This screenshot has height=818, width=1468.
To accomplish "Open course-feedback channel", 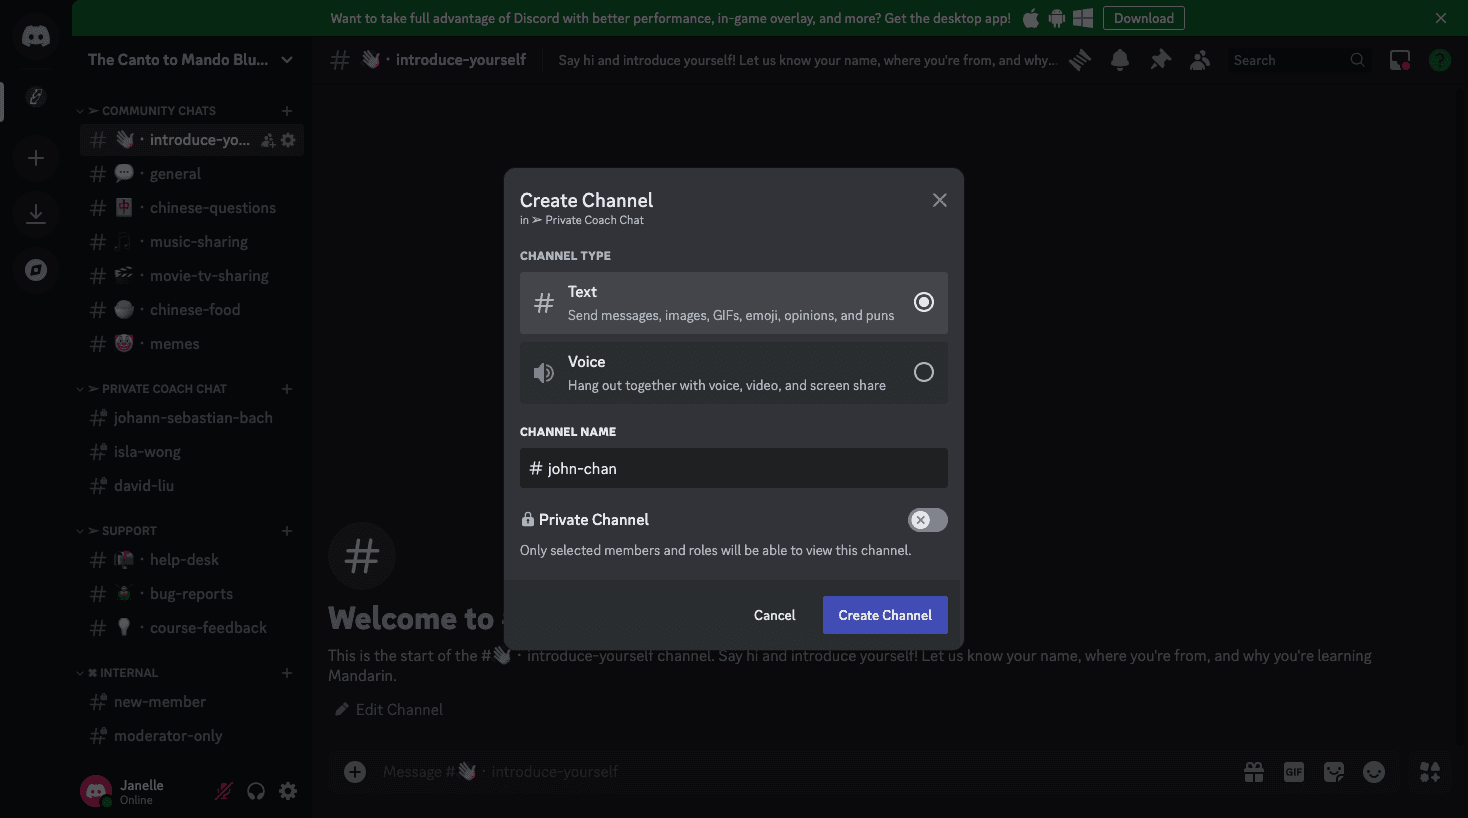I will pyautogui.click(x=192, y=628).
